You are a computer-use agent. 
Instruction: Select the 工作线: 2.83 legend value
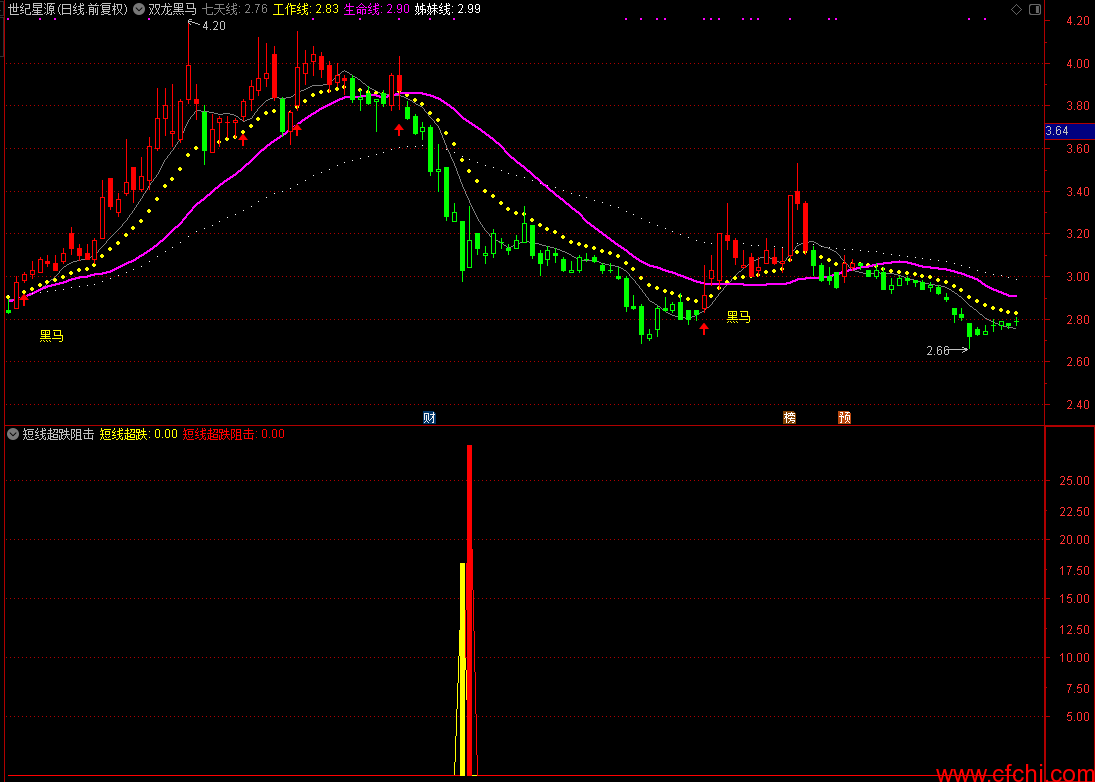tap(306, 10)
